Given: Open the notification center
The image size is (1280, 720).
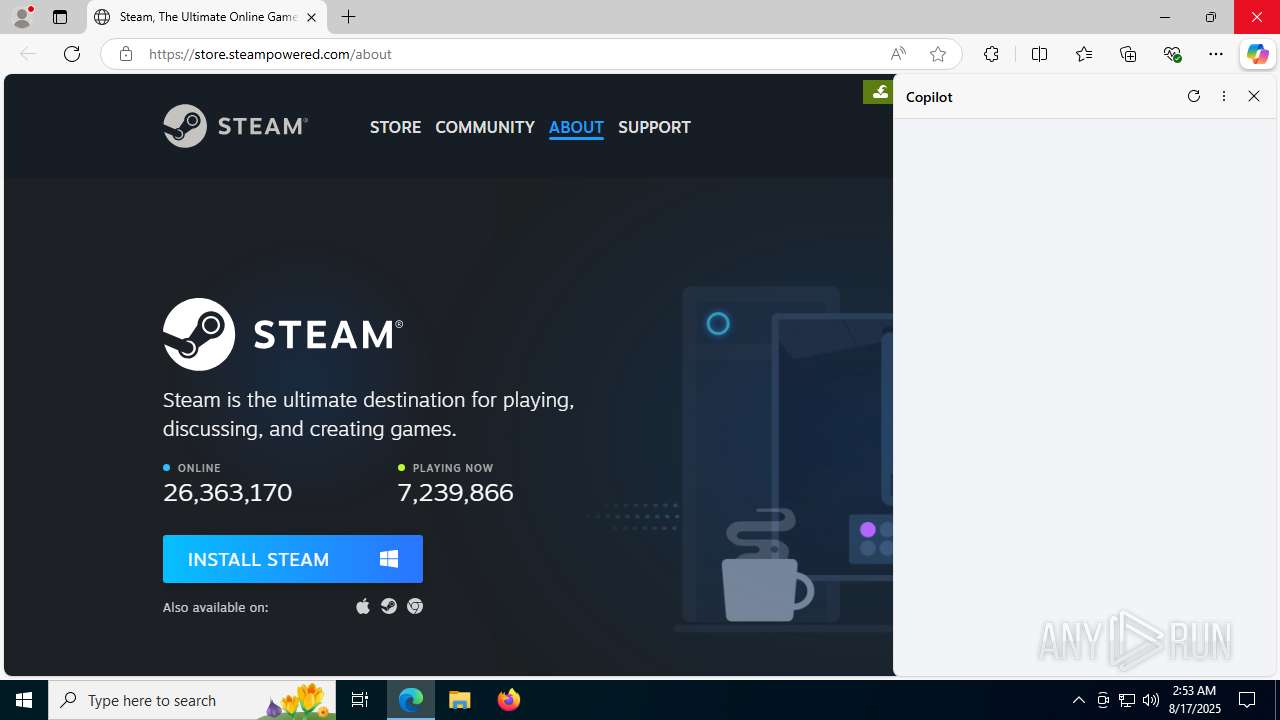Looking at the screenshot, I should 1247,700.
